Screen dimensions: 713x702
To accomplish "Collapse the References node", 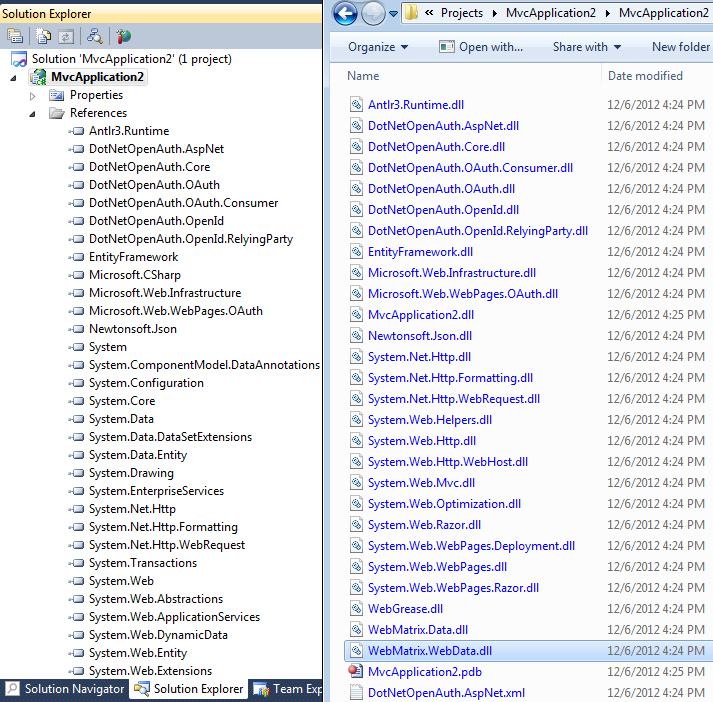I will [x=32, y=114].
